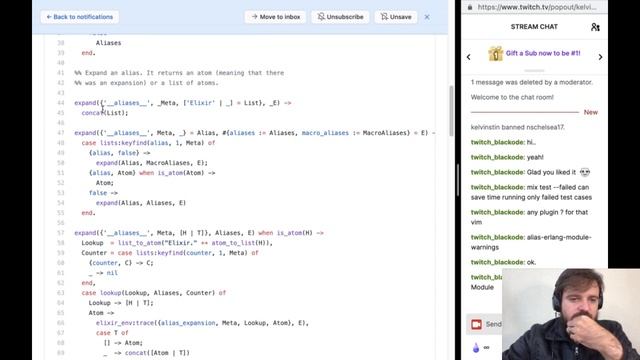The image size is (640, 360).
Task: Click the streamer webcam overlay
Action: point(571,314)
